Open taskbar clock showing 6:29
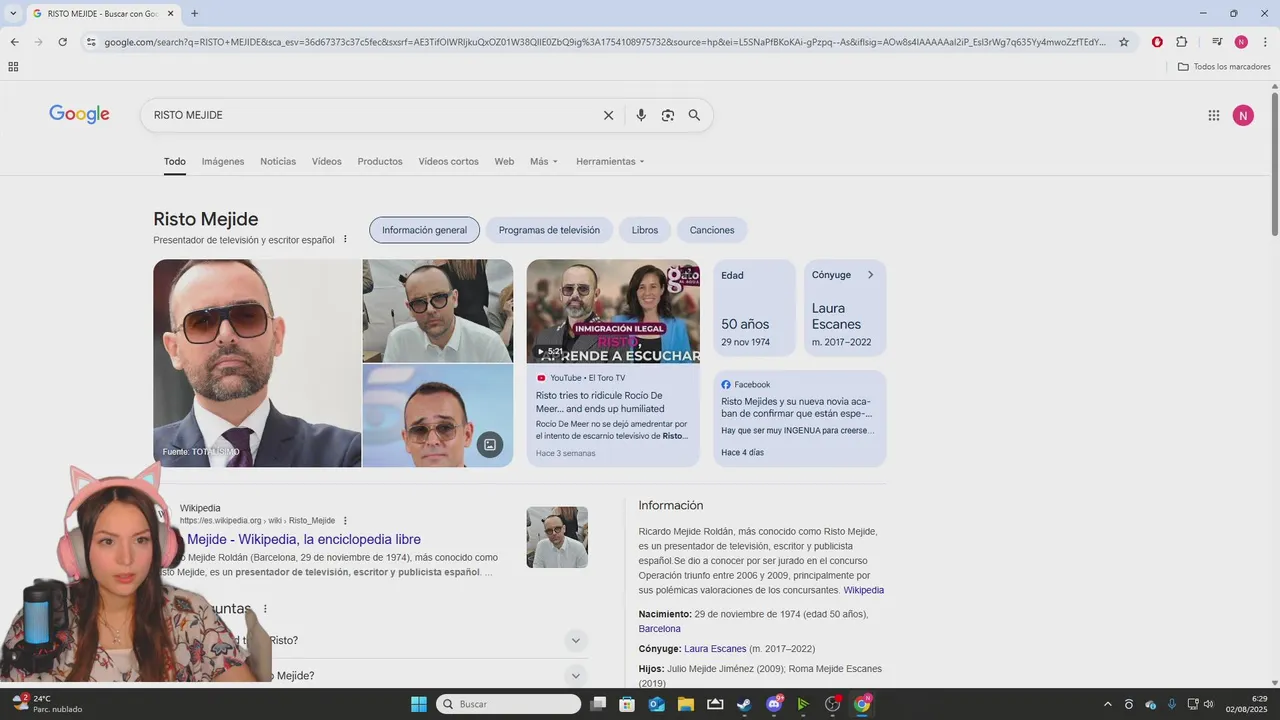This screenshot has width=1280, height=720. point(1246,704)
